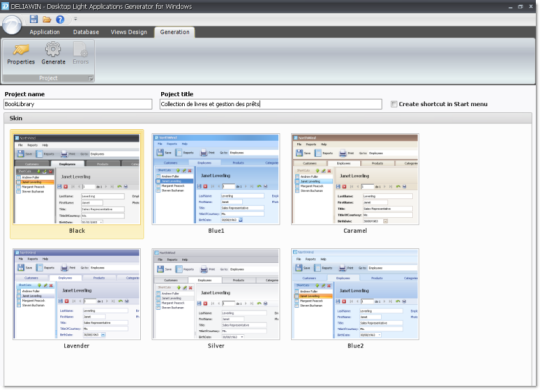Select the Blue1 skin thumbnail
540x390 pixels.
coord(216,179)
